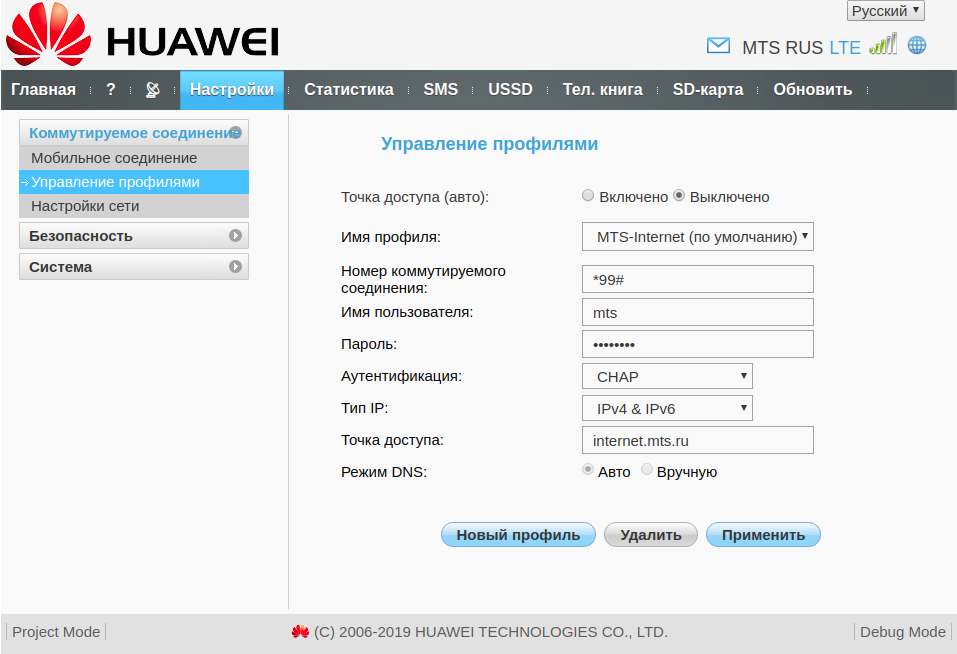The image size is (957, 654).
Task: Switch to the Статистика tab
Action: [348, 90]
